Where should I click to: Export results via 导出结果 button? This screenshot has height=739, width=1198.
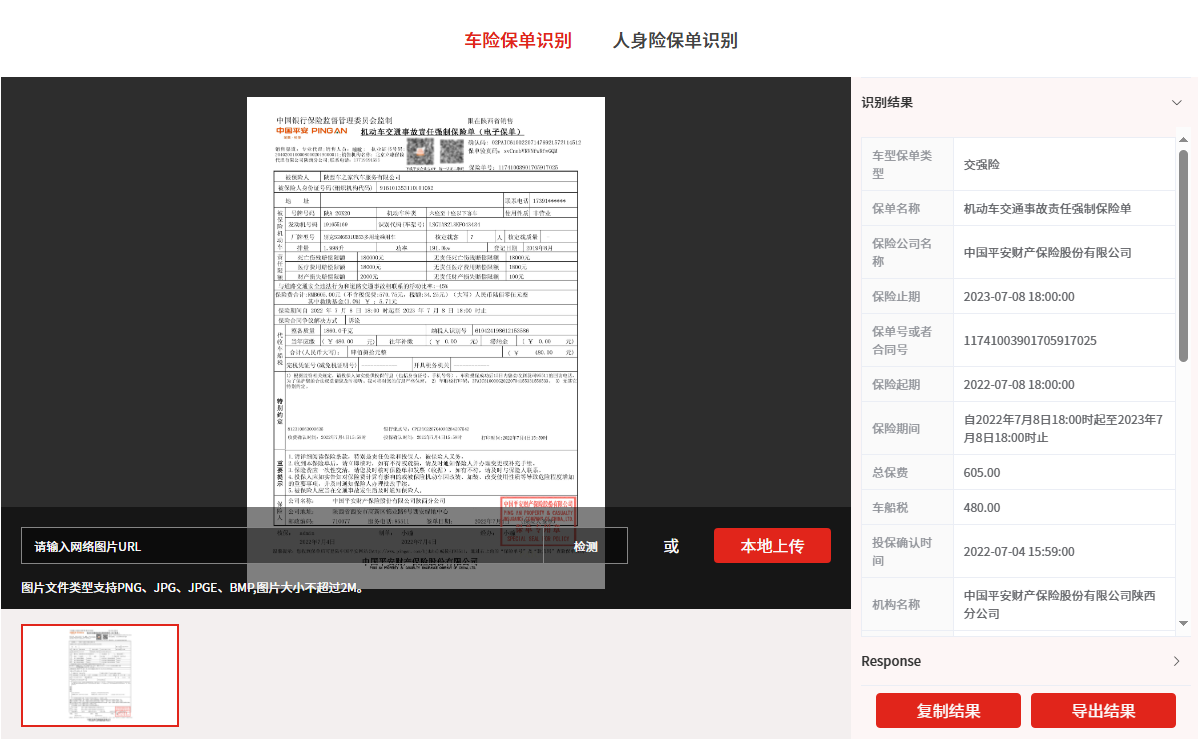click(1103, 711)
